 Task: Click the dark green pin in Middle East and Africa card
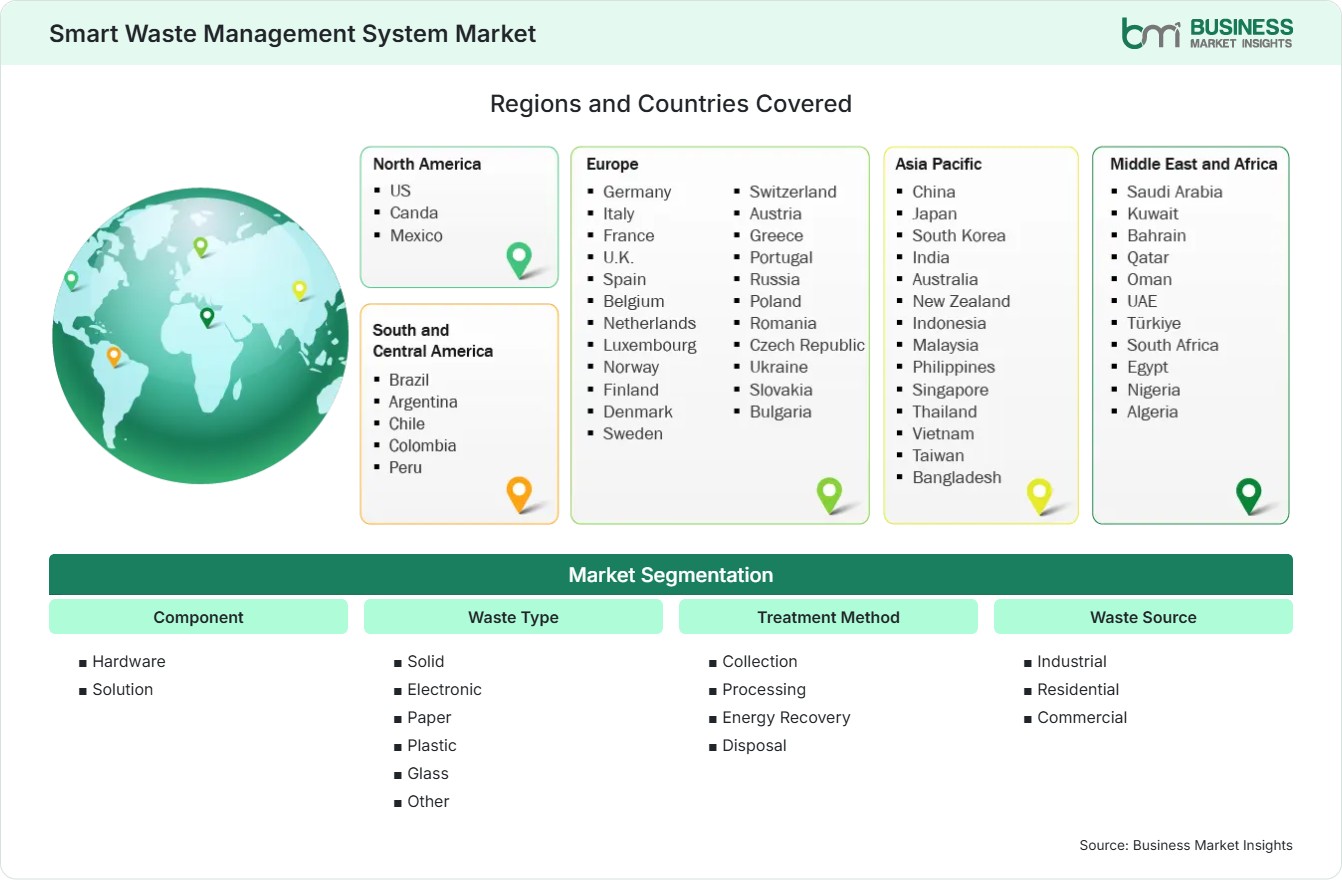[1248, 495]
